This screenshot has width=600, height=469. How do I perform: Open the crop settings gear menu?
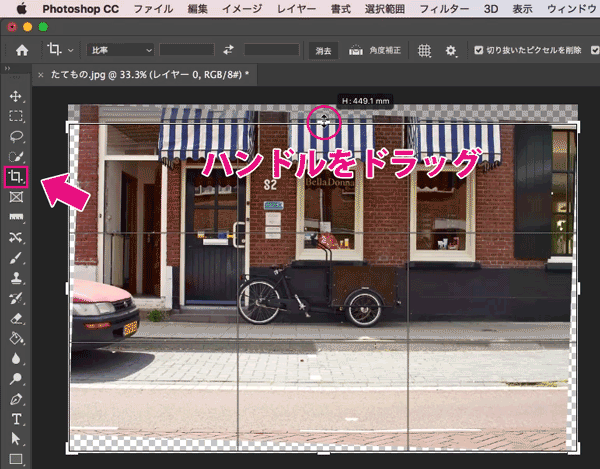pyautogui.click(x=451, y=49)
